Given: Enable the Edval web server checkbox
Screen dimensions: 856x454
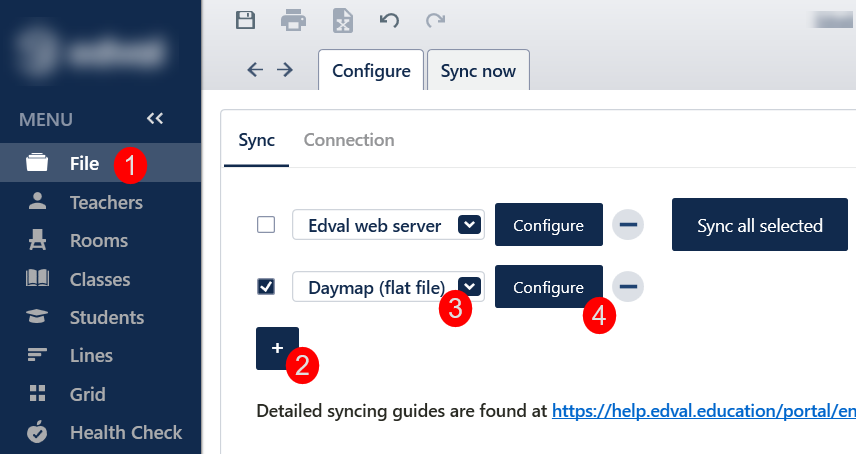Looking at the screenshot, I should [x=266, y=225].
